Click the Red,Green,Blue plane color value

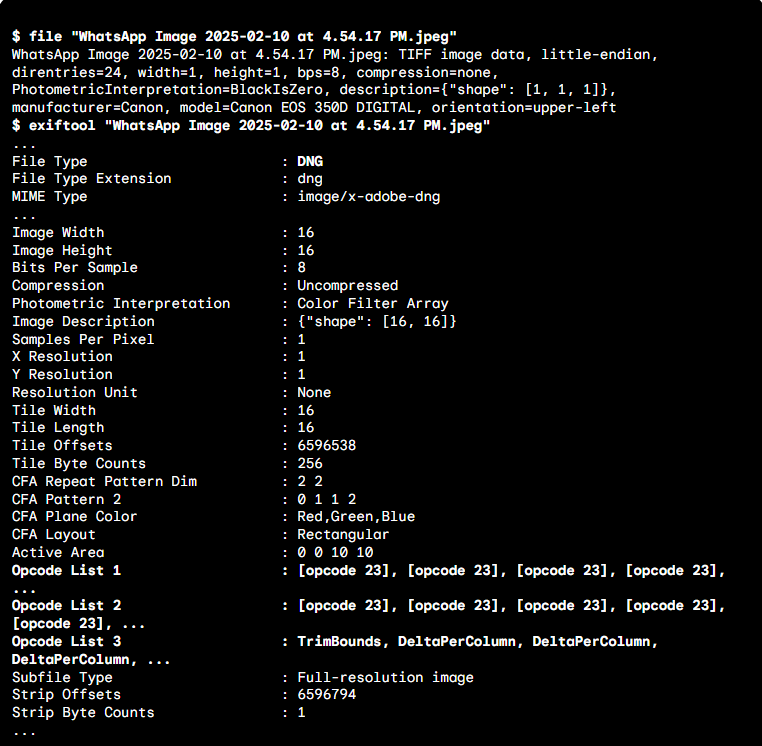click(355, 516)
